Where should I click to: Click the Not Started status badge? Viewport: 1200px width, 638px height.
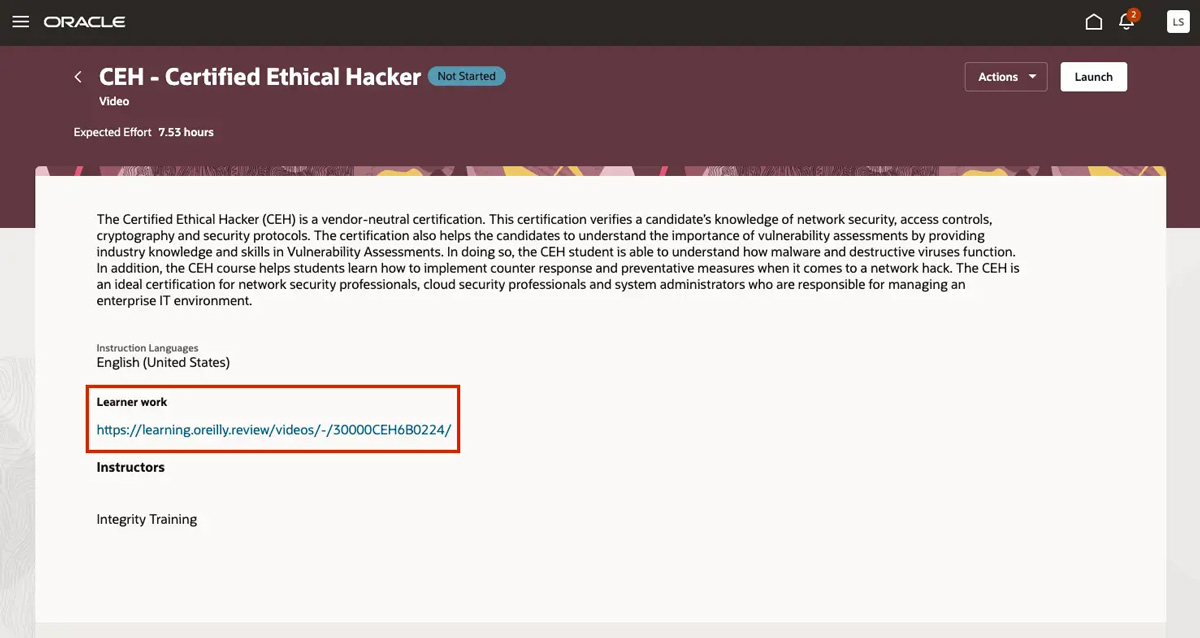click(x=467, y=76)
